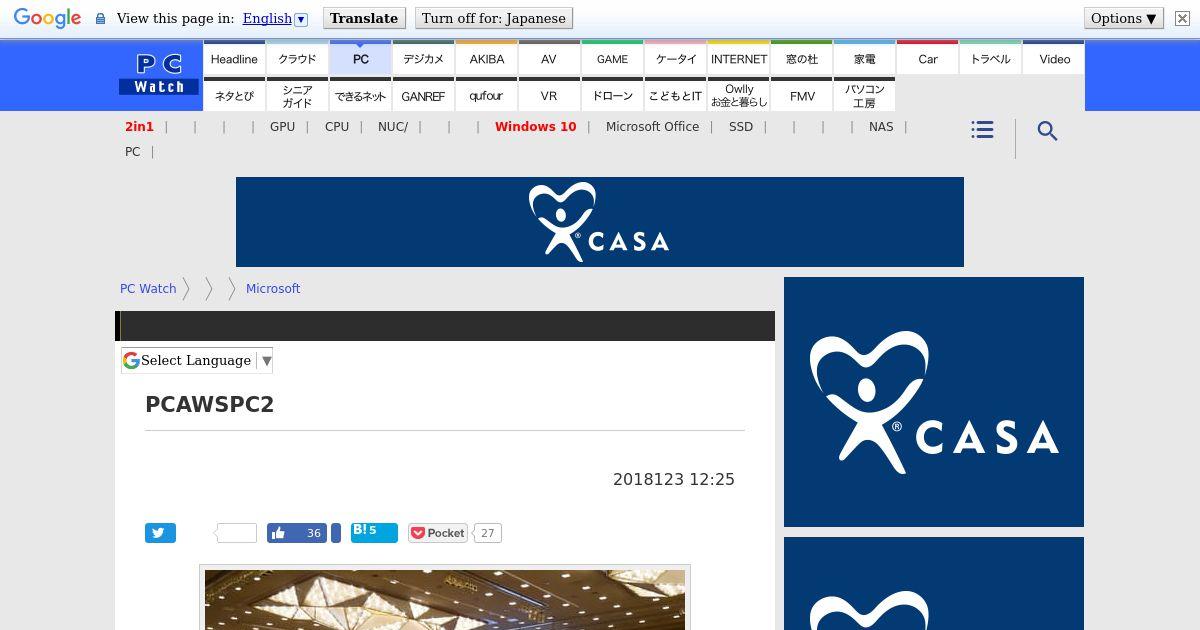Open the トラベル tab
Viewport: 1200px width, 630px height.
coord(990,59)
